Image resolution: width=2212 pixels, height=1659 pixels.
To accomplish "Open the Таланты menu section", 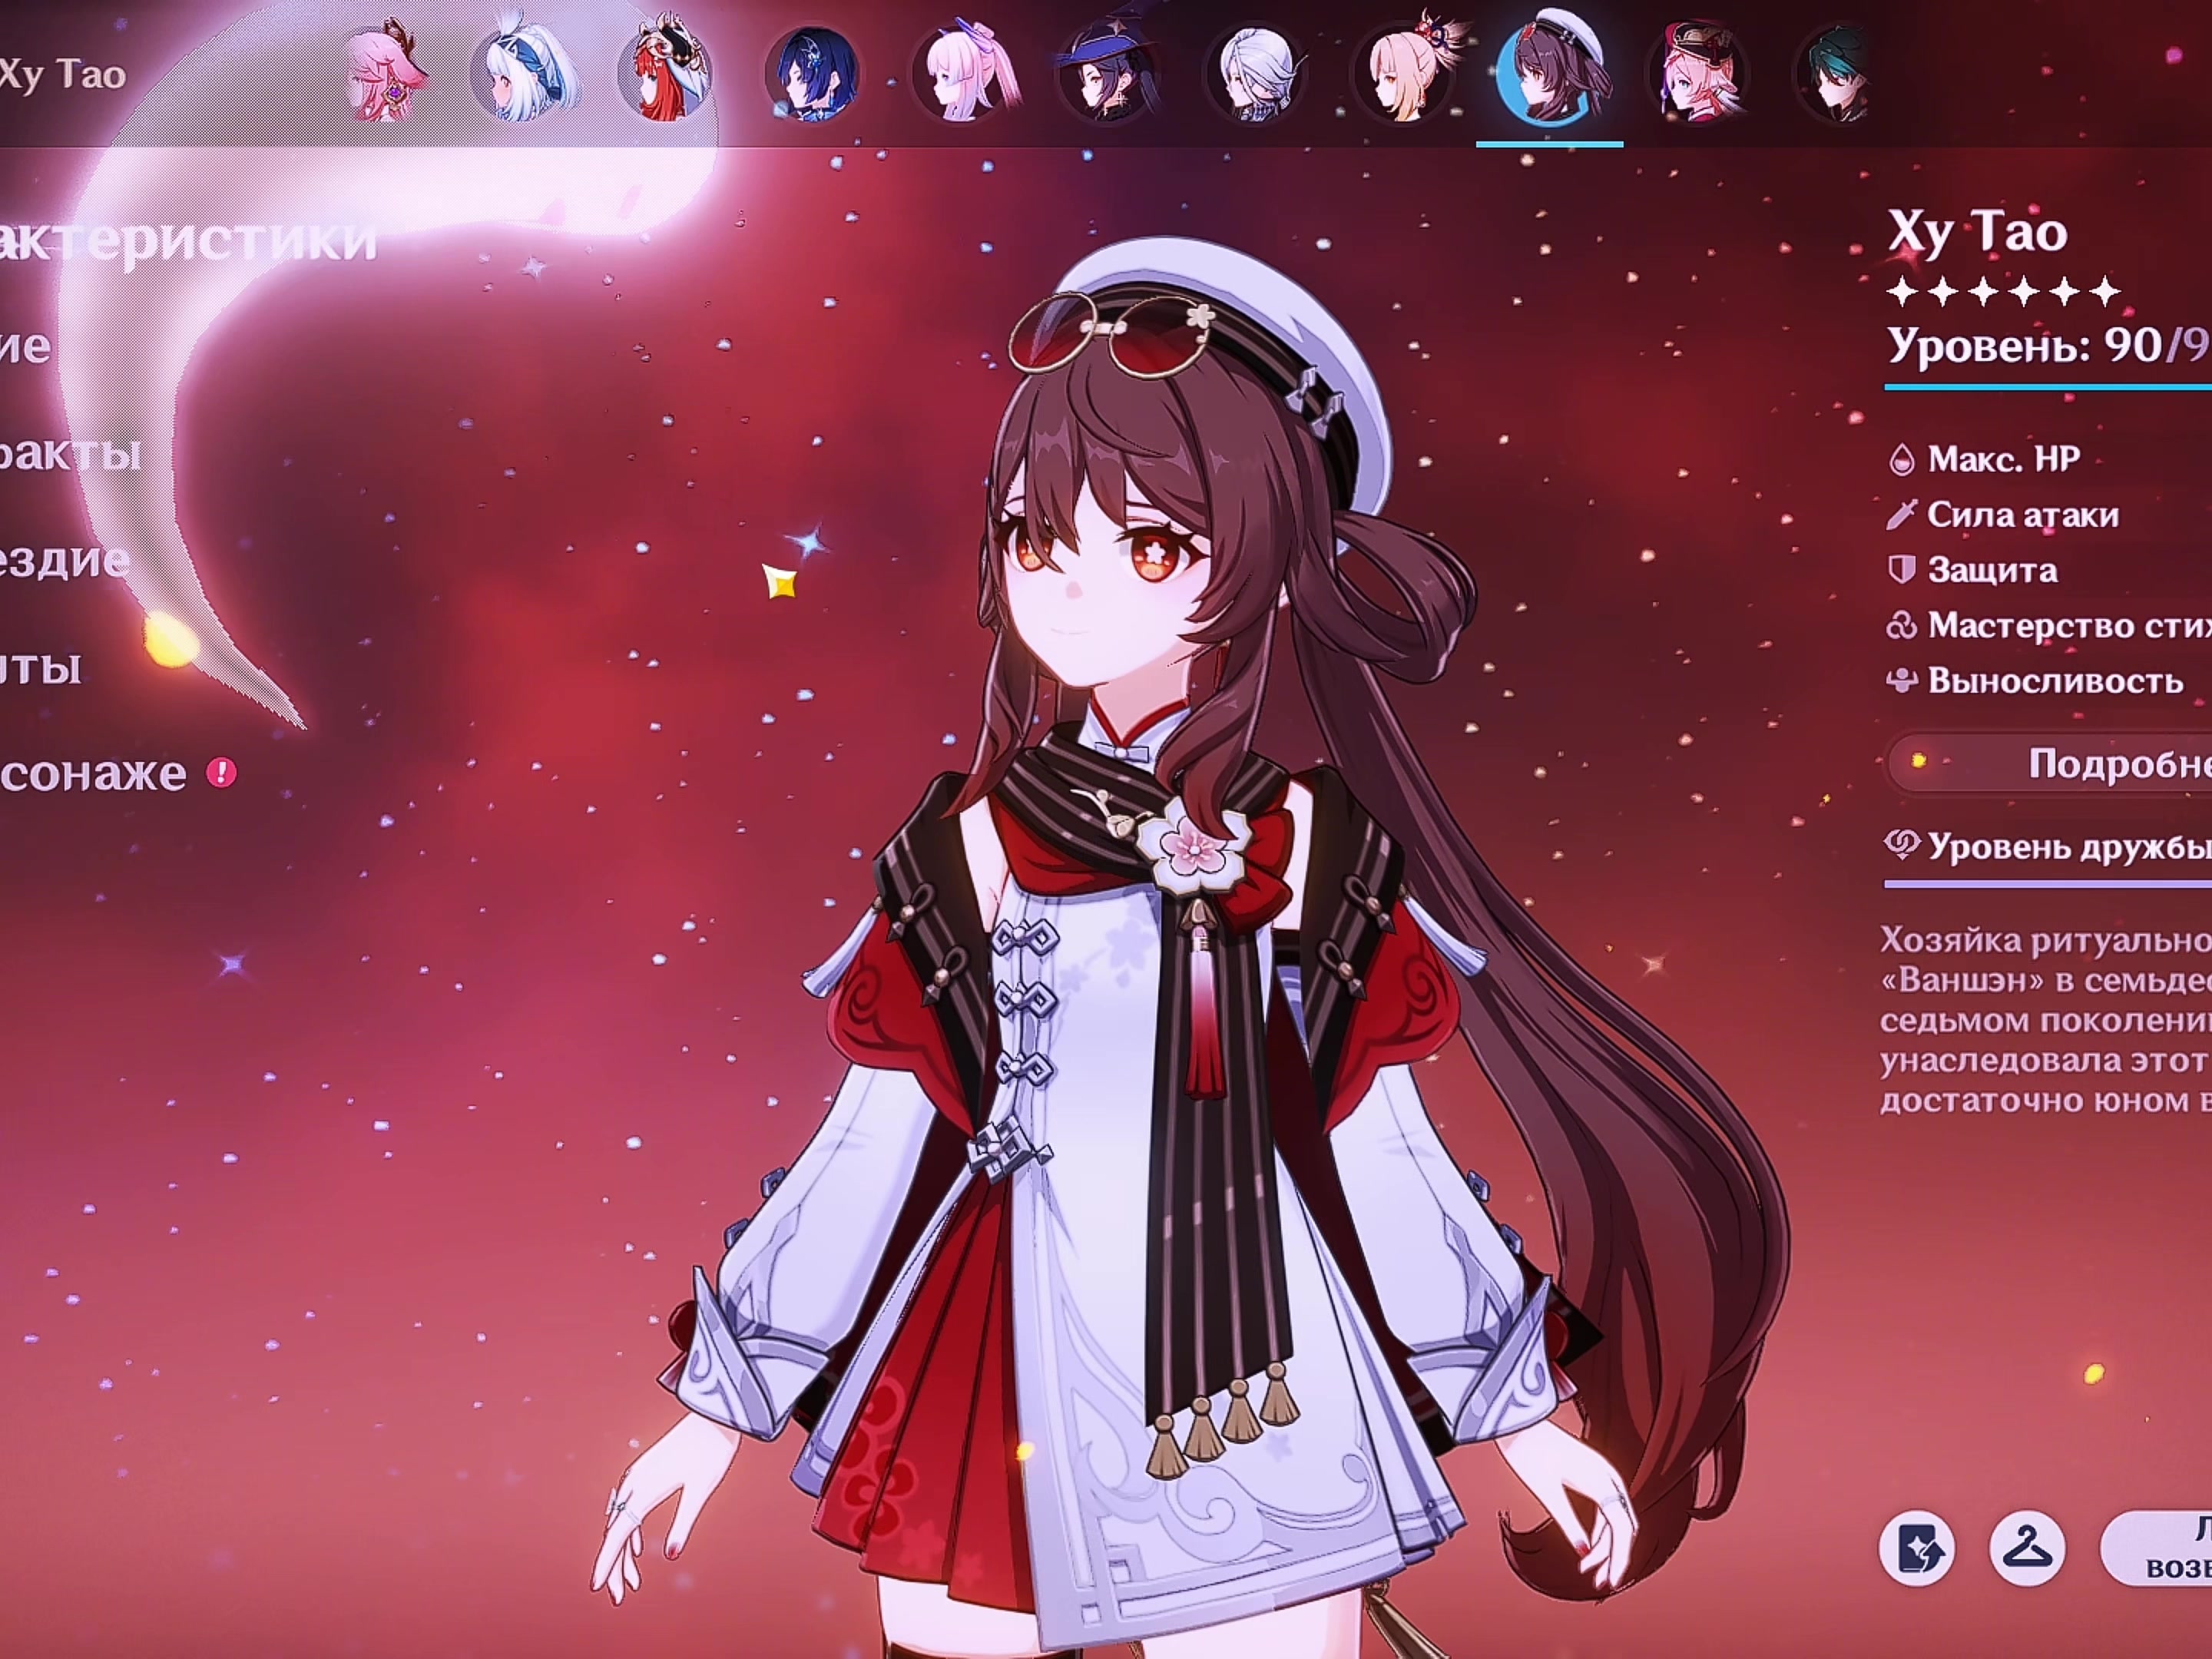I will [x=40, y=667].
